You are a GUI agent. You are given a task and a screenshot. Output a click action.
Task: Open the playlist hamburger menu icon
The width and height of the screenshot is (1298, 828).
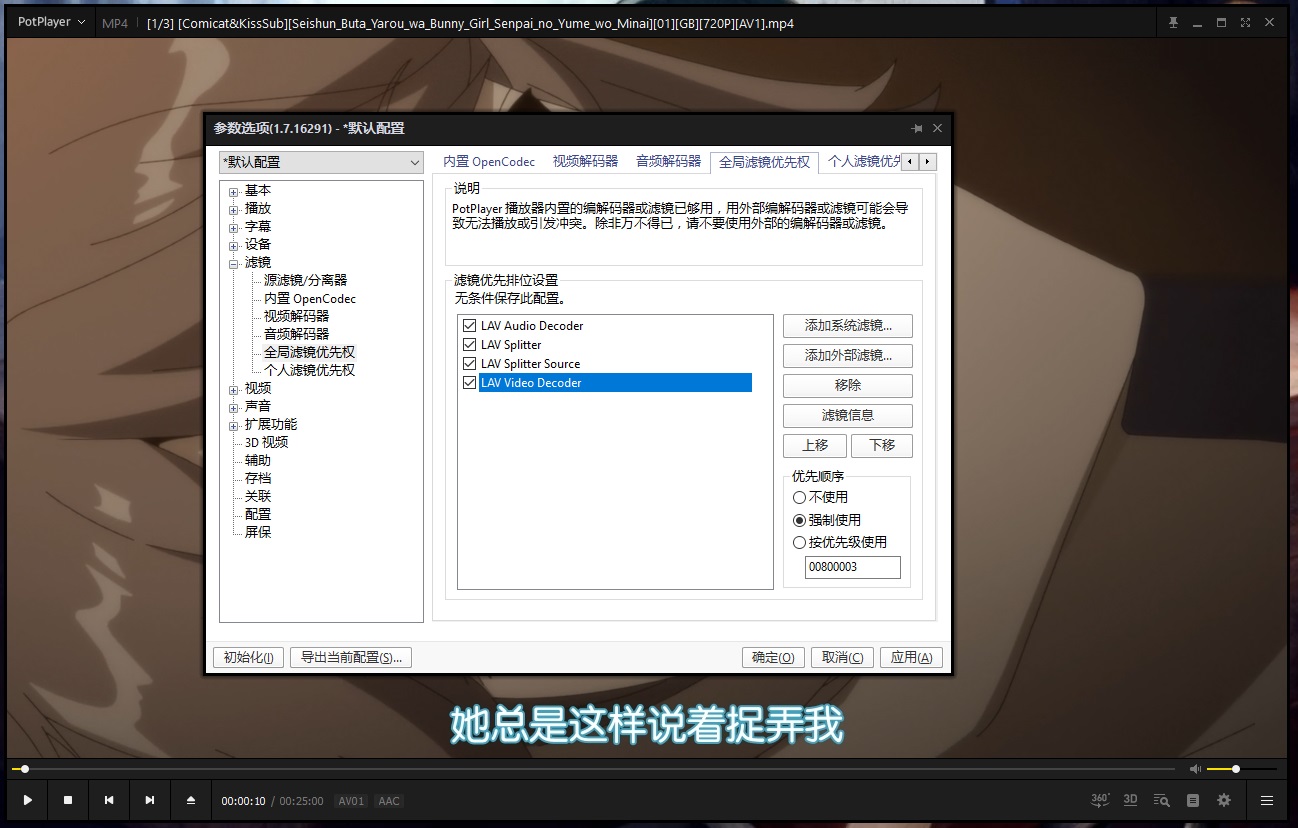point(1267,800)
